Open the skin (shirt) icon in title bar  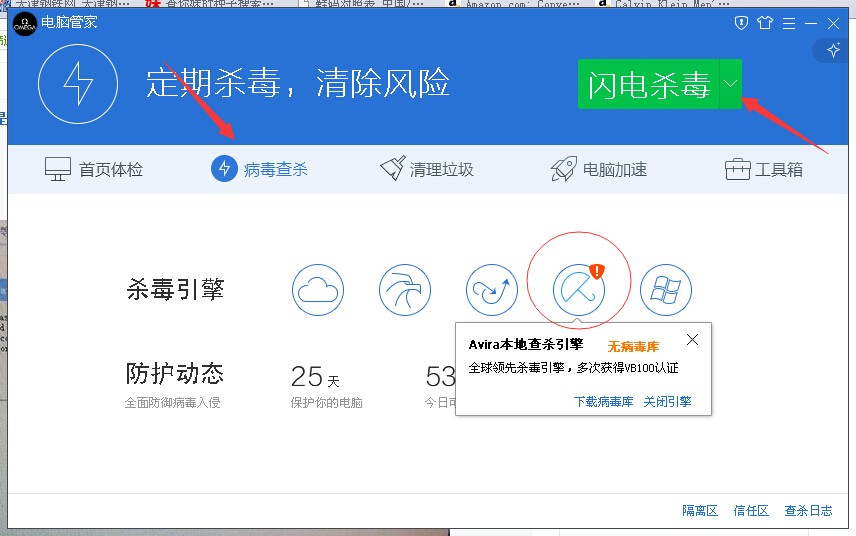(765, 23)
